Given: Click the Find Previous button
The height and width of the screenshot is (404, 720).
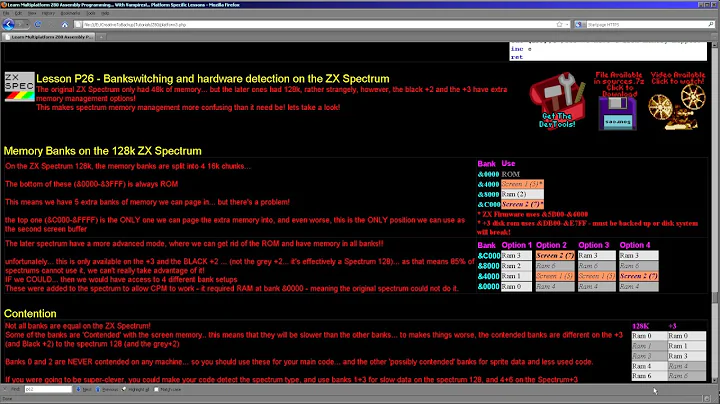Looking at the screenshot, I should click(107, 389).
